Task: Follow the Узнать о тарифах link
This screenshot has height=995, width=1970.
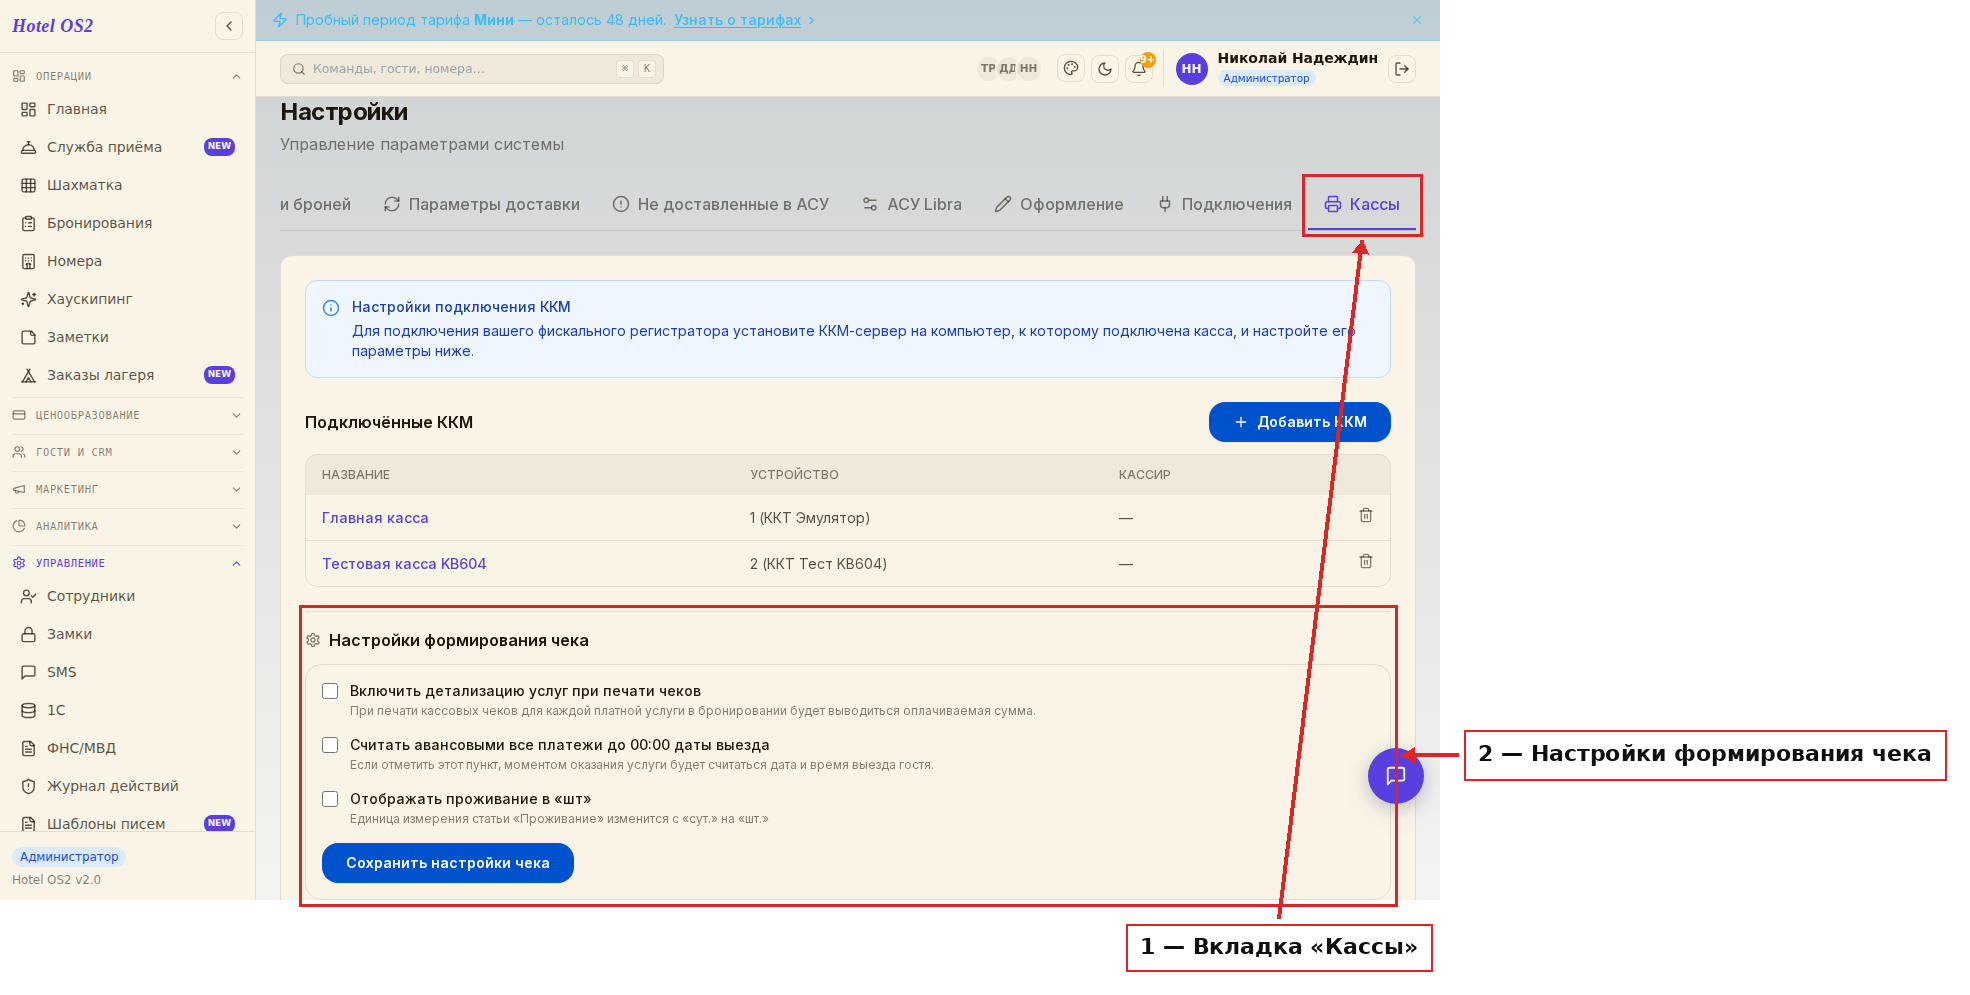Action: [737, 20]
